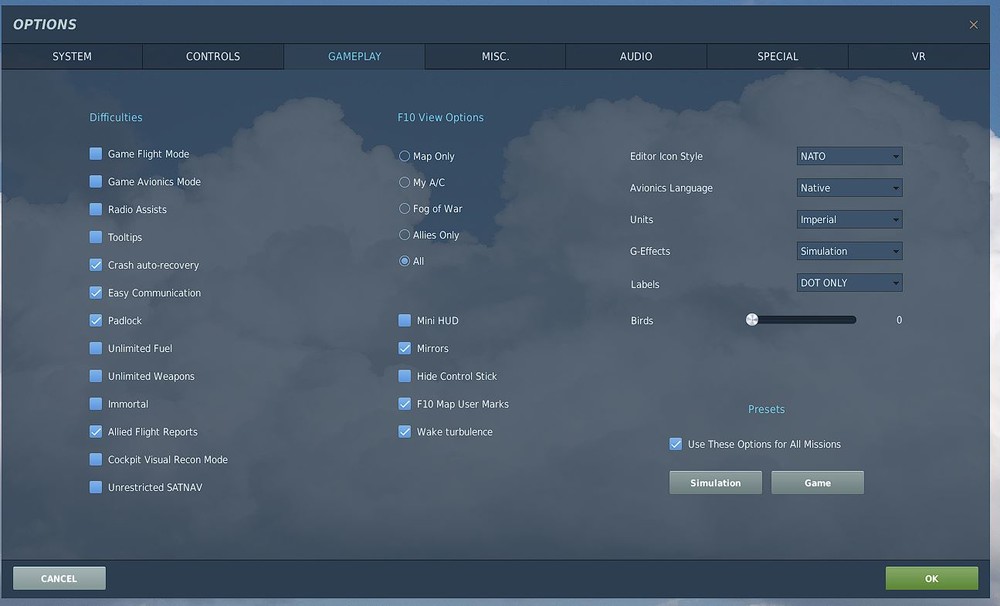Image resolution: width=1000 pixels, height=606 pixels.
Task: Uncheck Allied Flight Reports
Action: click(x=96, y=431)
